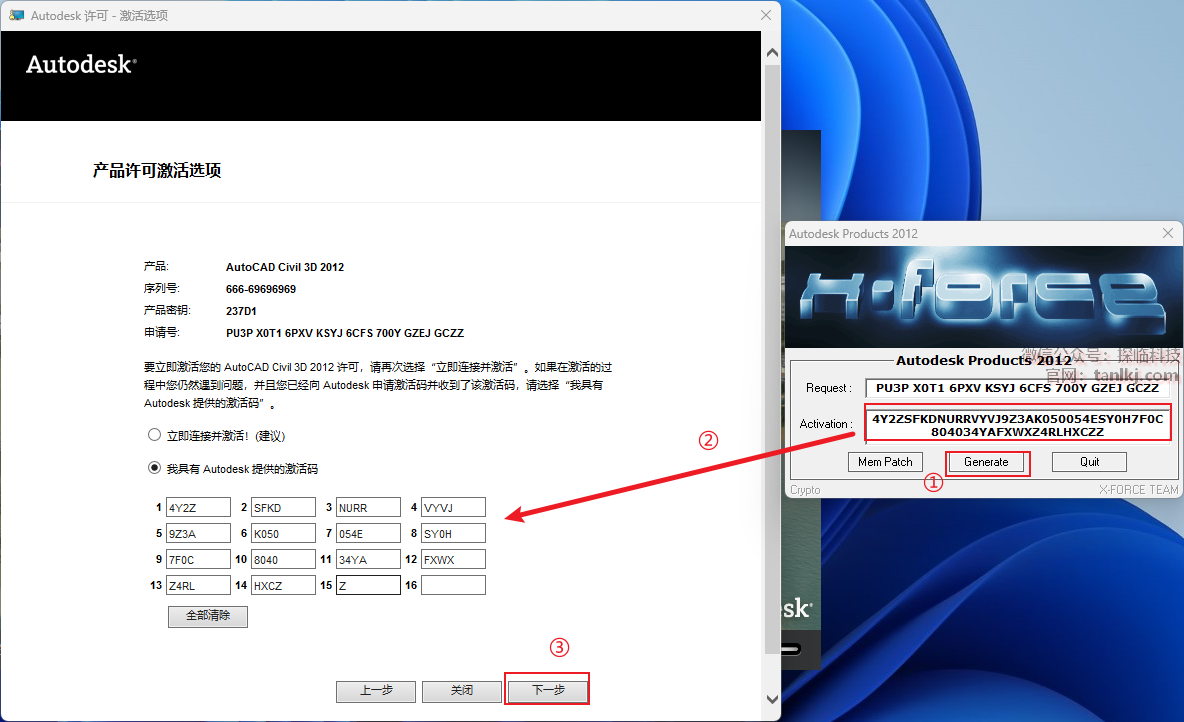Click the 产品许可激活选项 heading
This screenshot has width=1184, height=722.
click(156, 171)
